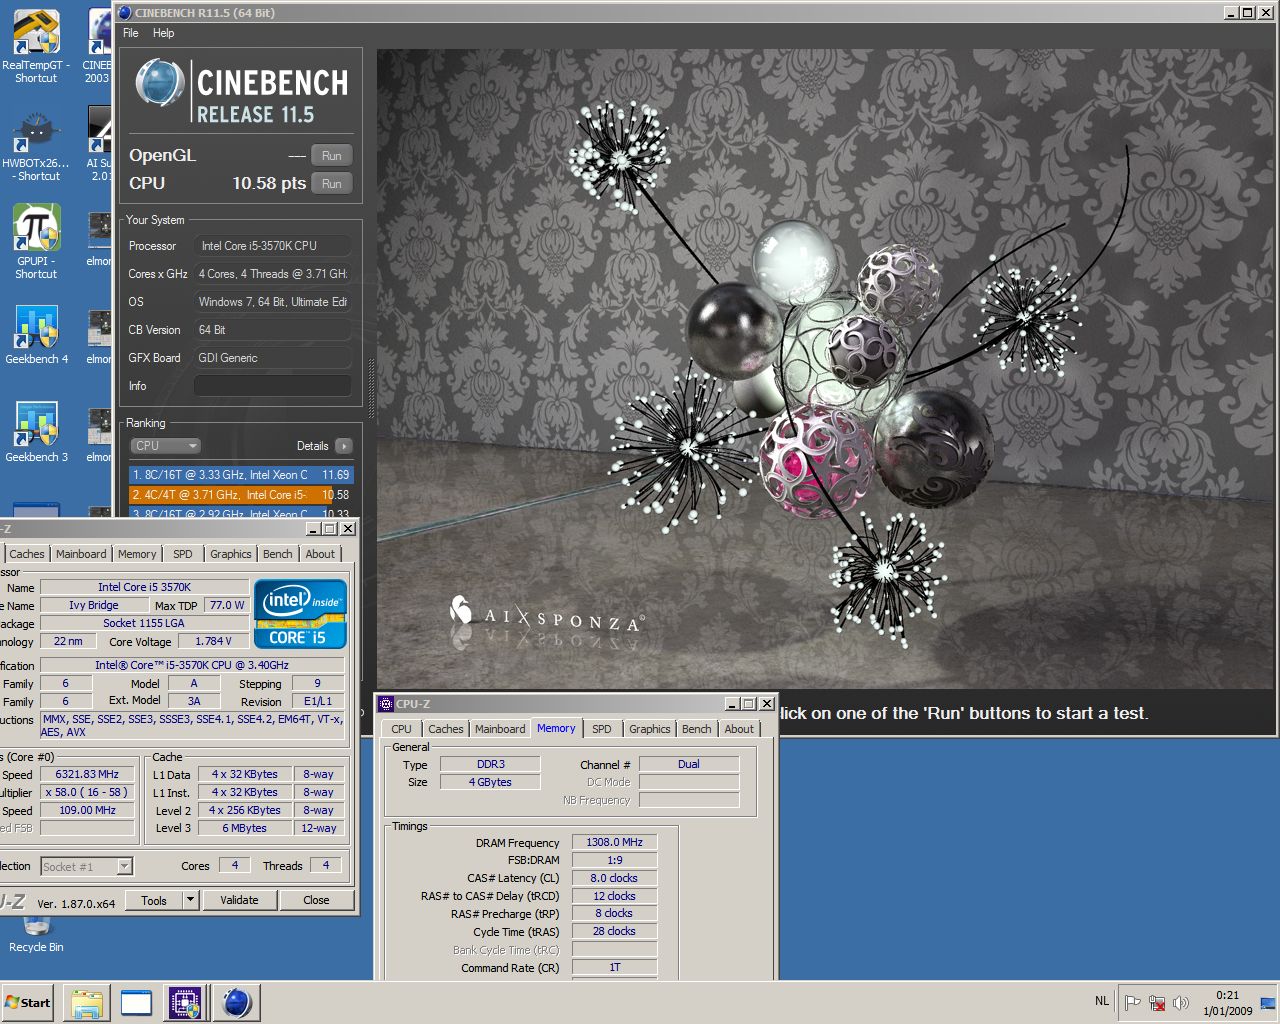Screen dimensions: 1280x1024
Task: Launch GPUPI shortcut icon
Action: pos(36,242)
